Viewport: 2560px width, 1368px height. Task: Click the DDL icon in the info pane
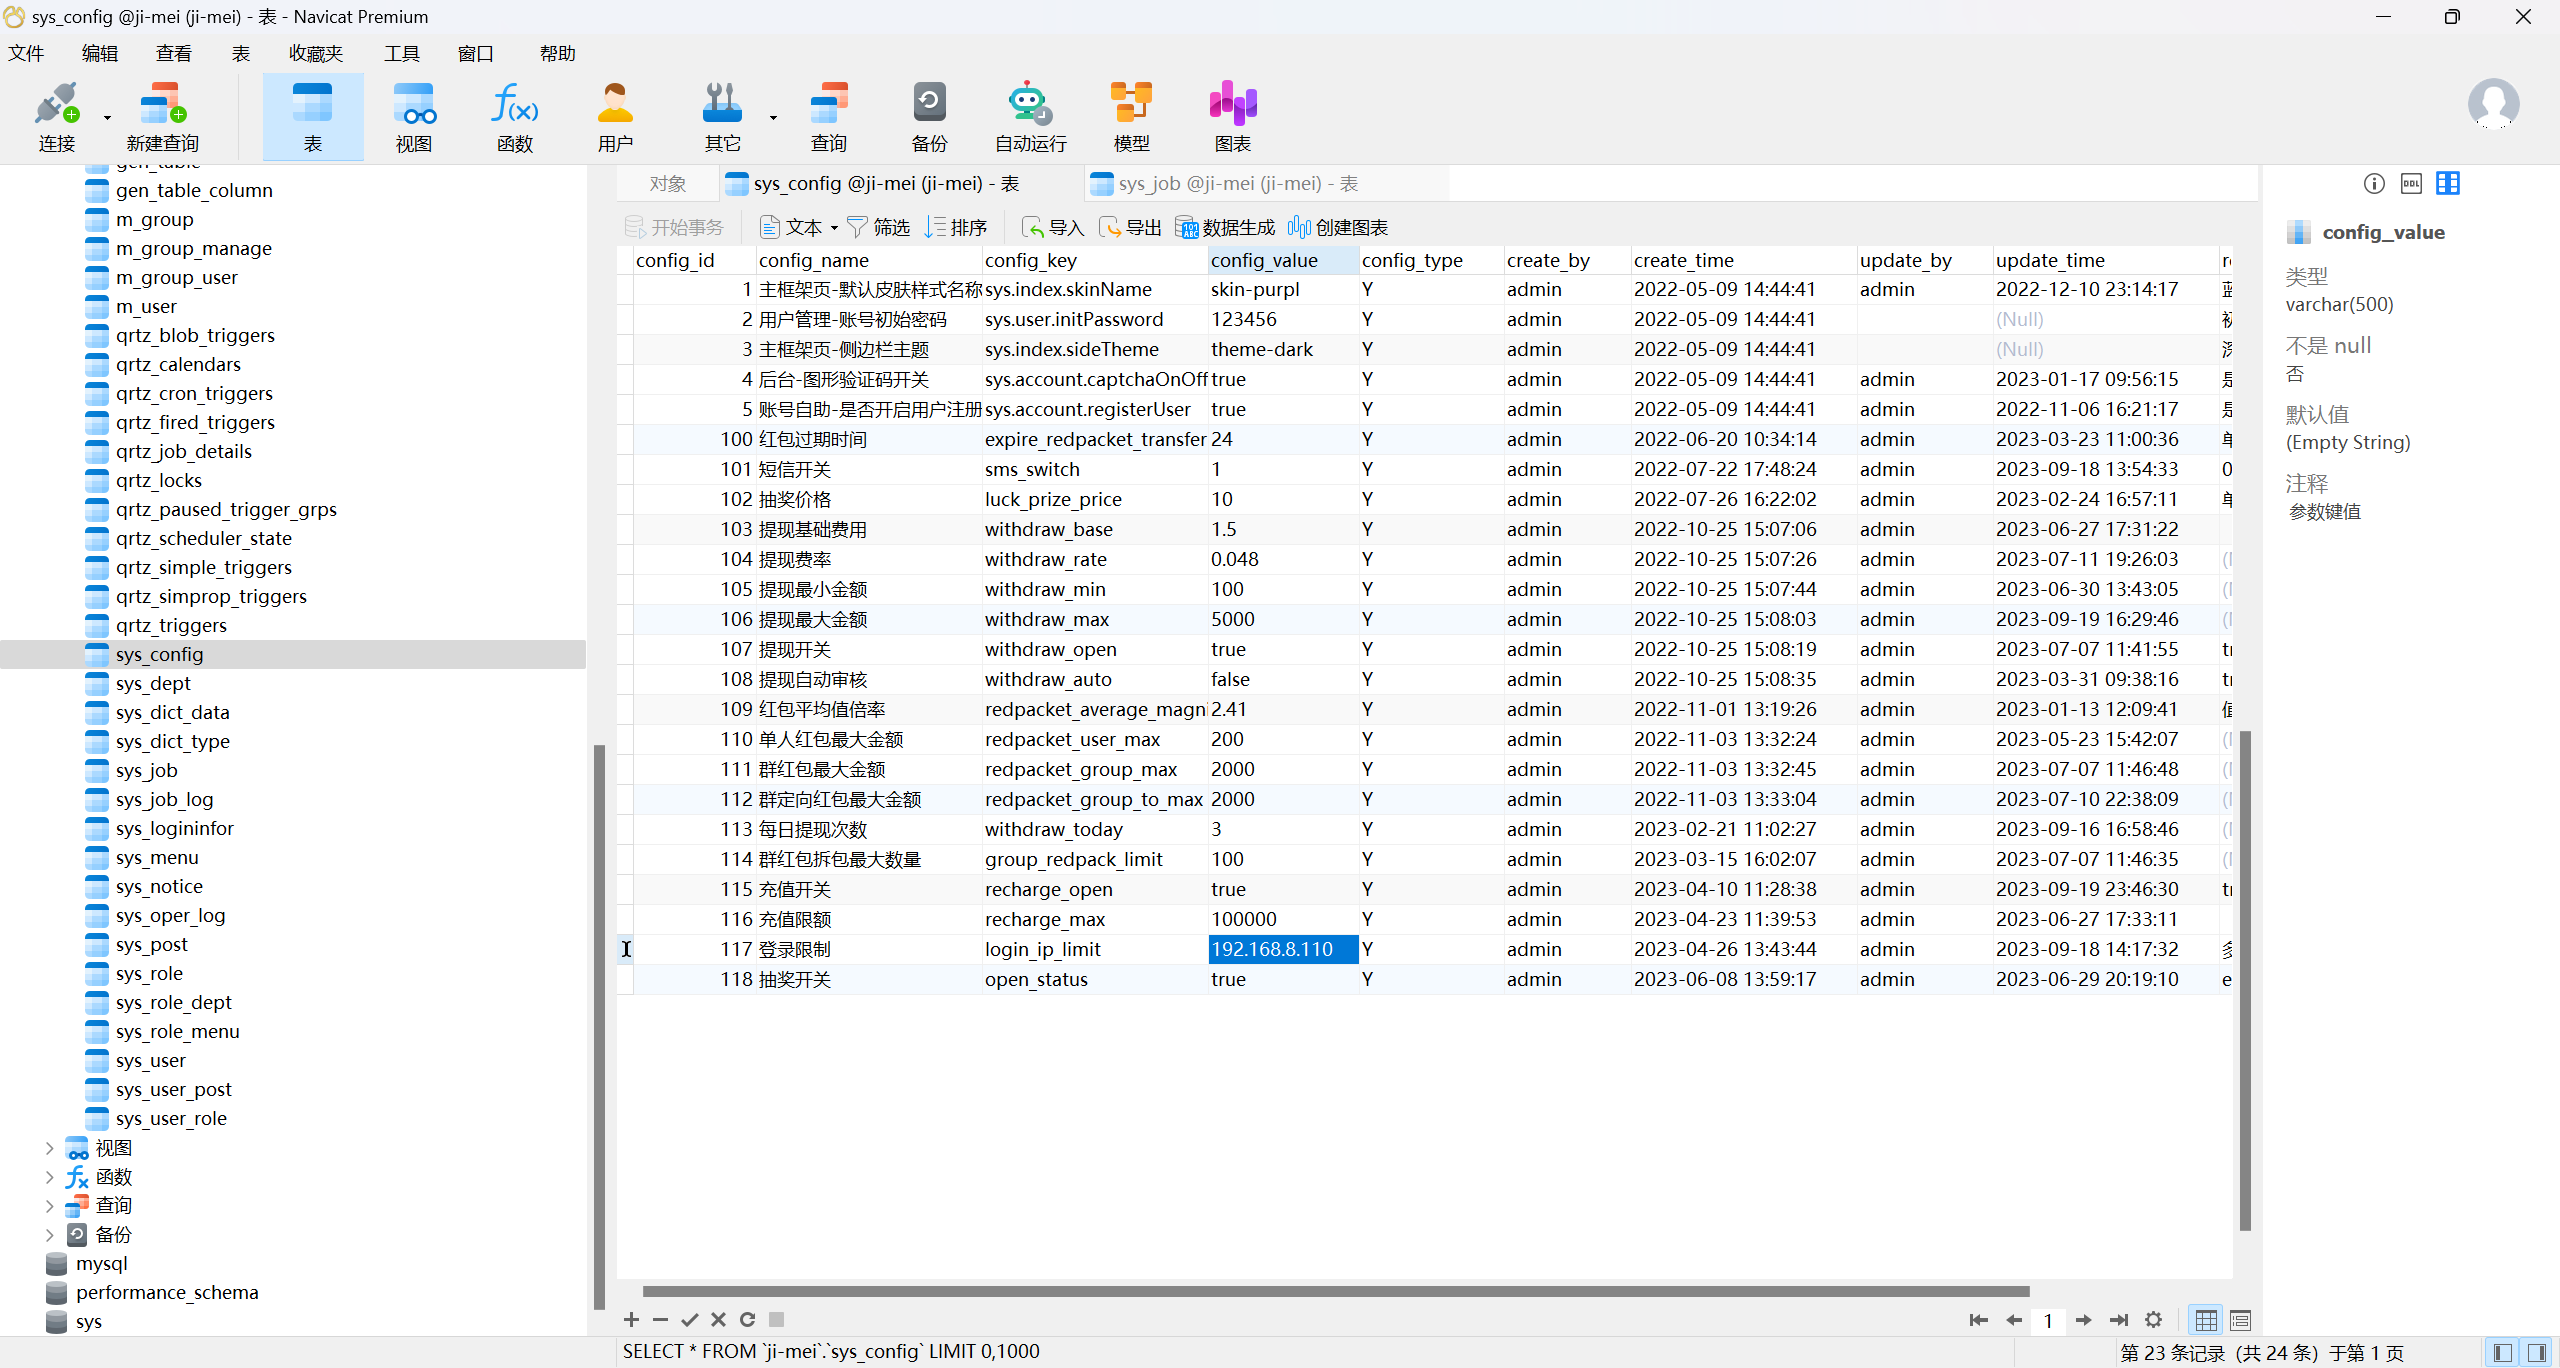[2411, 183]
